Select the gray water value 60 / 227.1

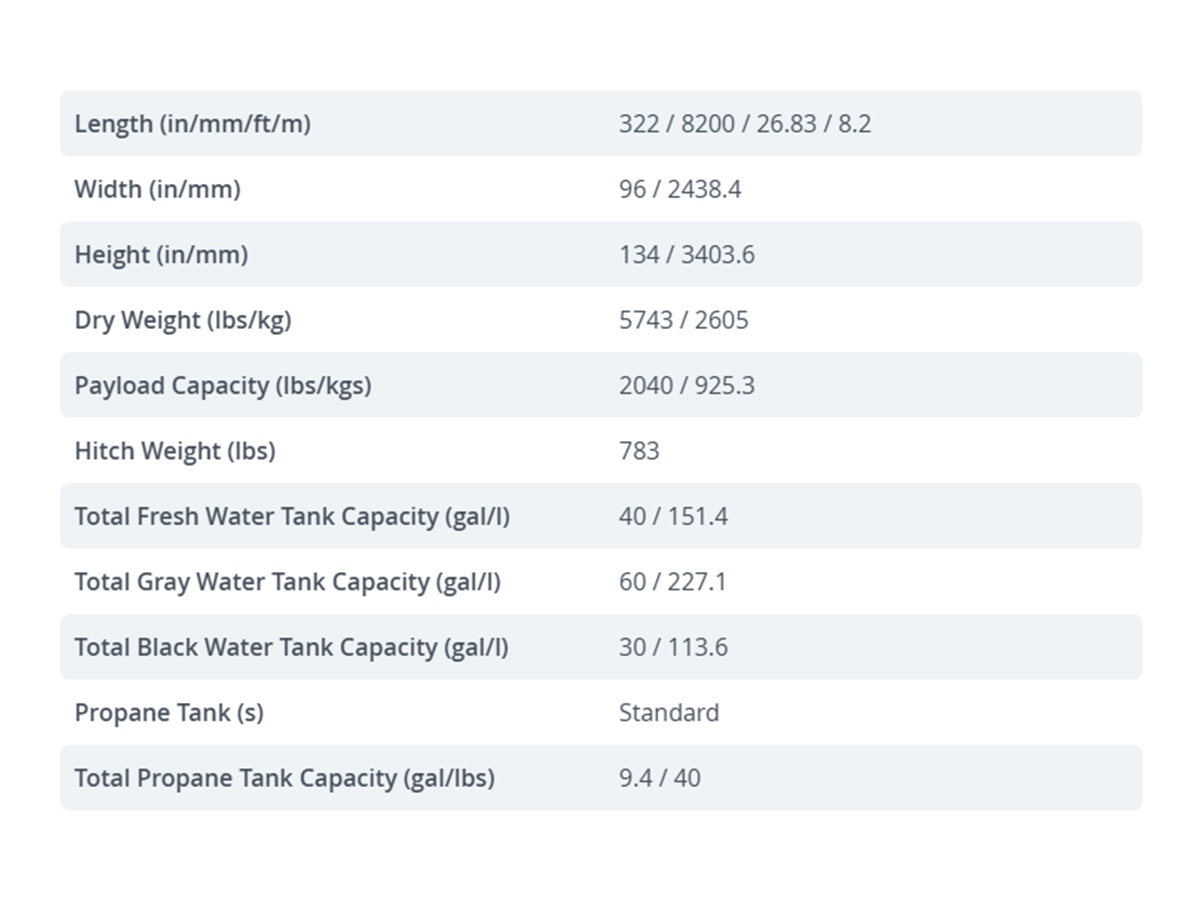673,582
